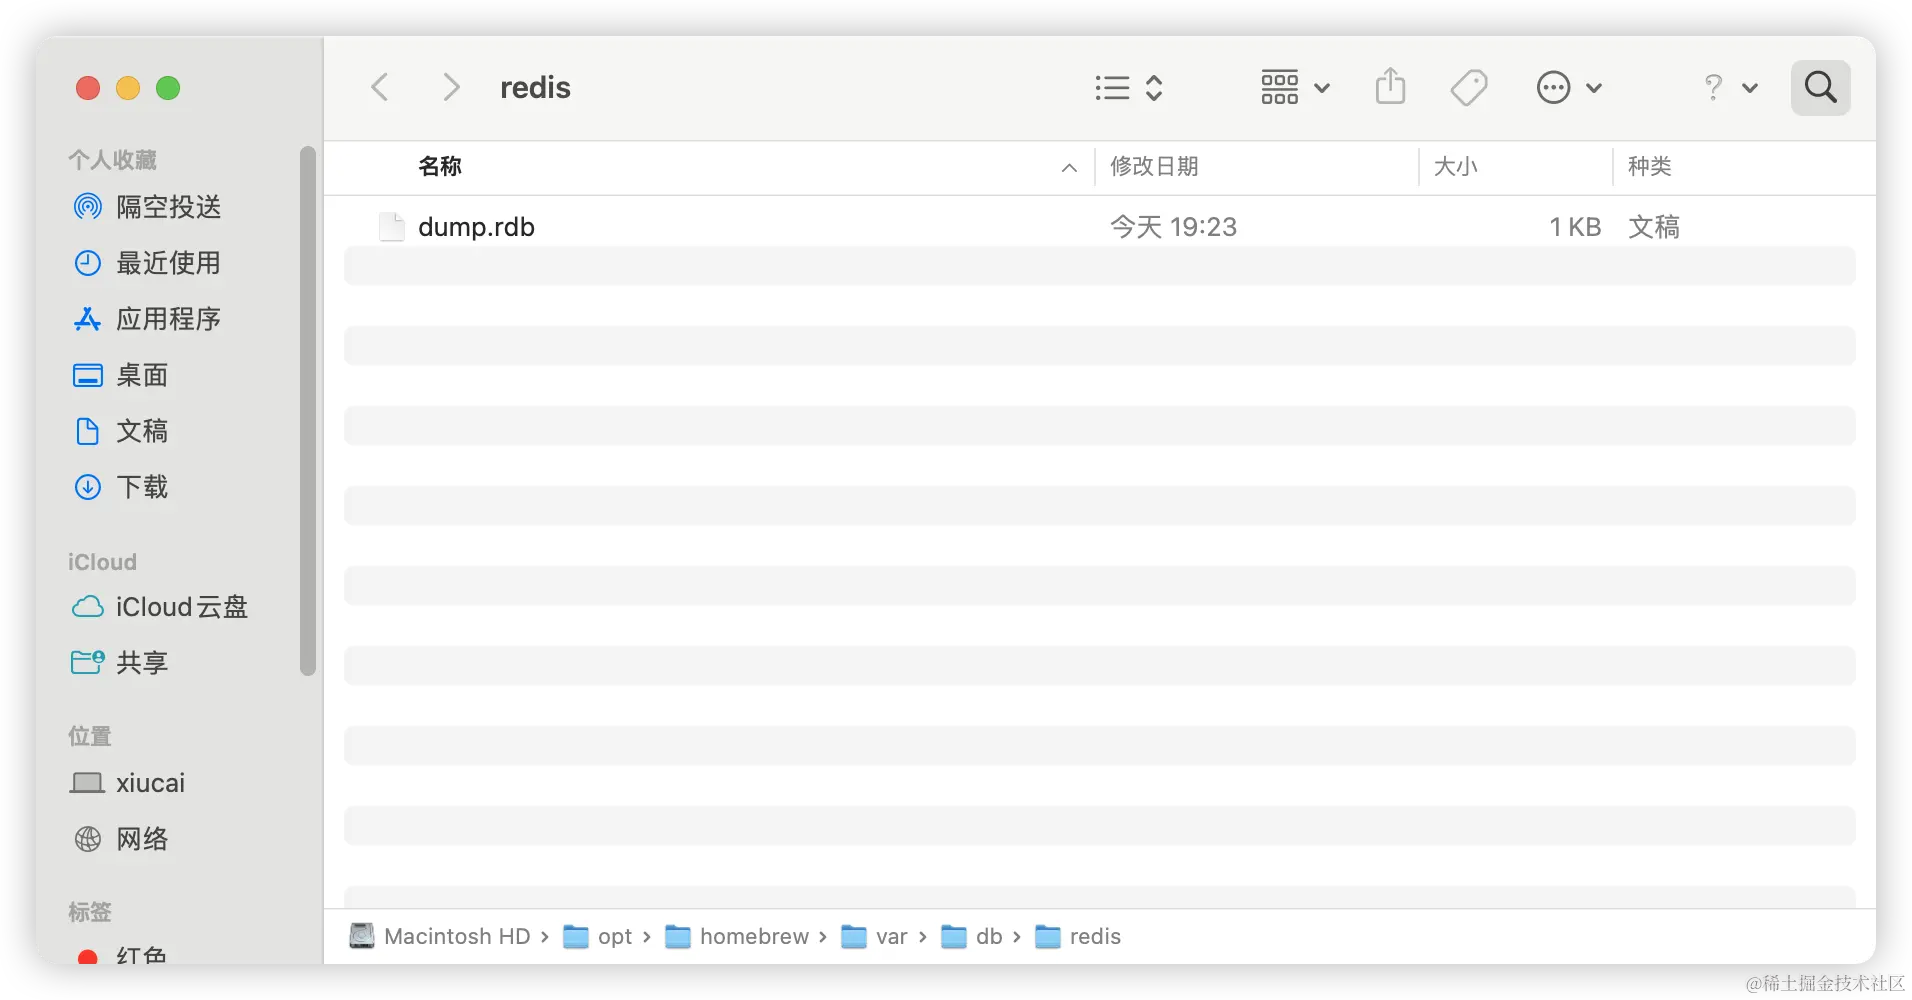Open the question mark dropdown

1730,88
